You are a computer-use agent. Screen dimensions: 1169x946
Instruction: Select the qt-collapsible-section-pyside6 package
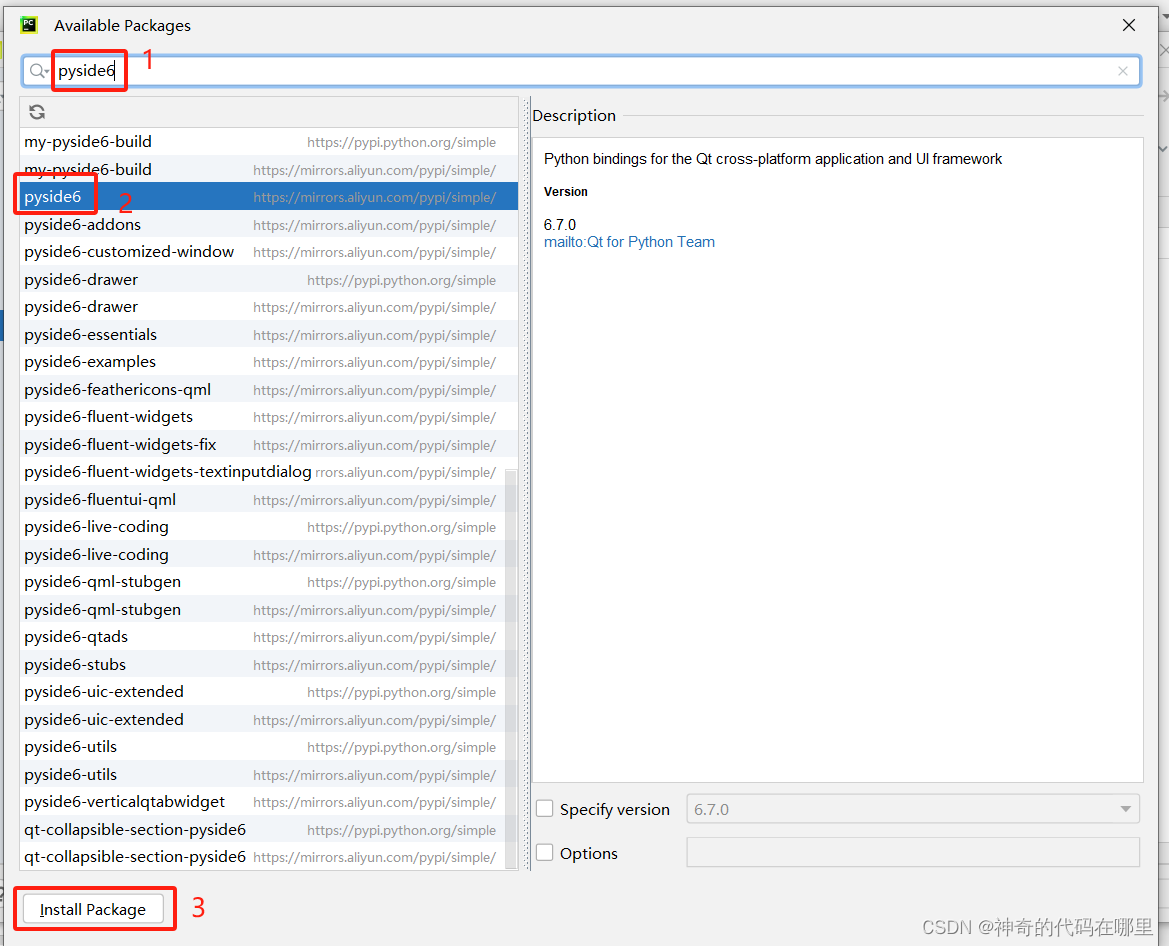[134, 829]
